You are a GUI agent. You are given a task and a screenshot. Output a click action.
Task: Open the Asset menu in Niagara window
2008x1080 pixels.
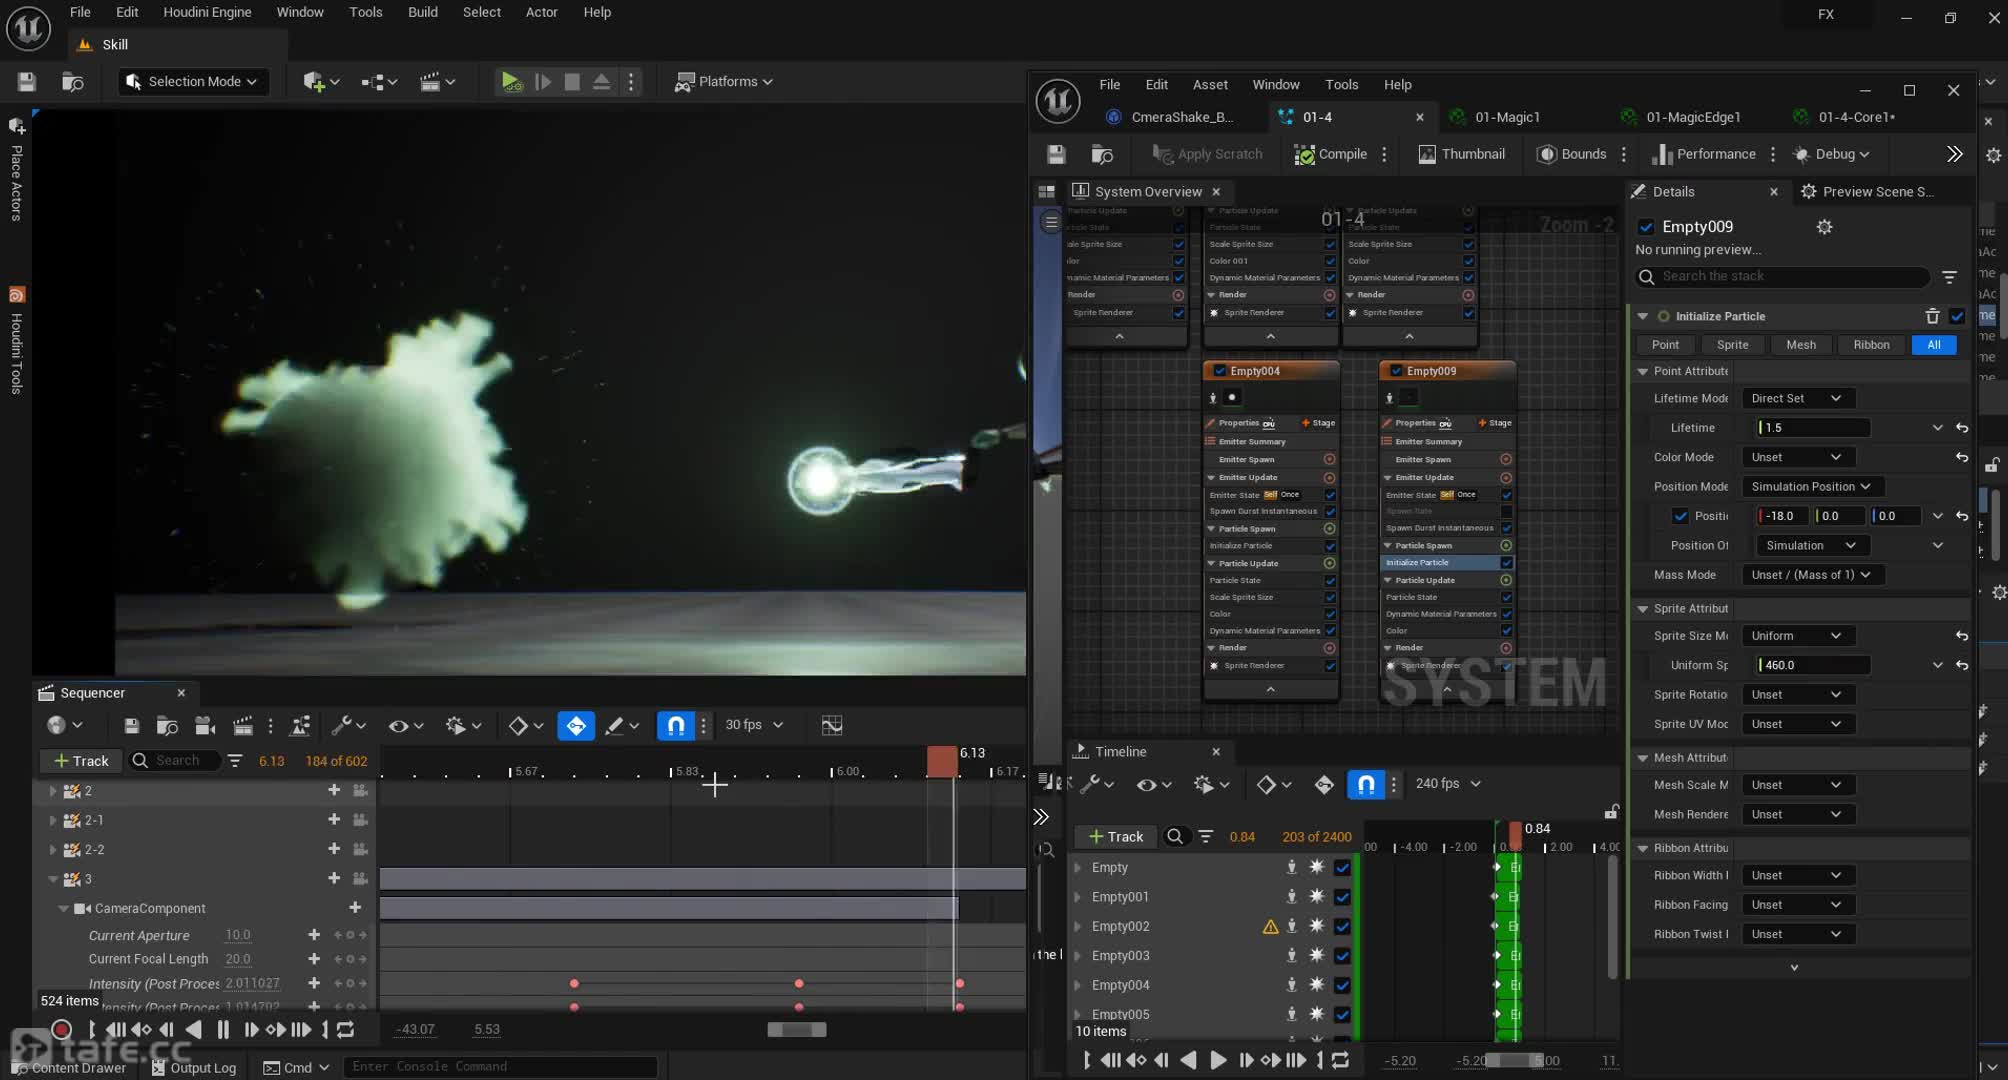point(1210,85)
